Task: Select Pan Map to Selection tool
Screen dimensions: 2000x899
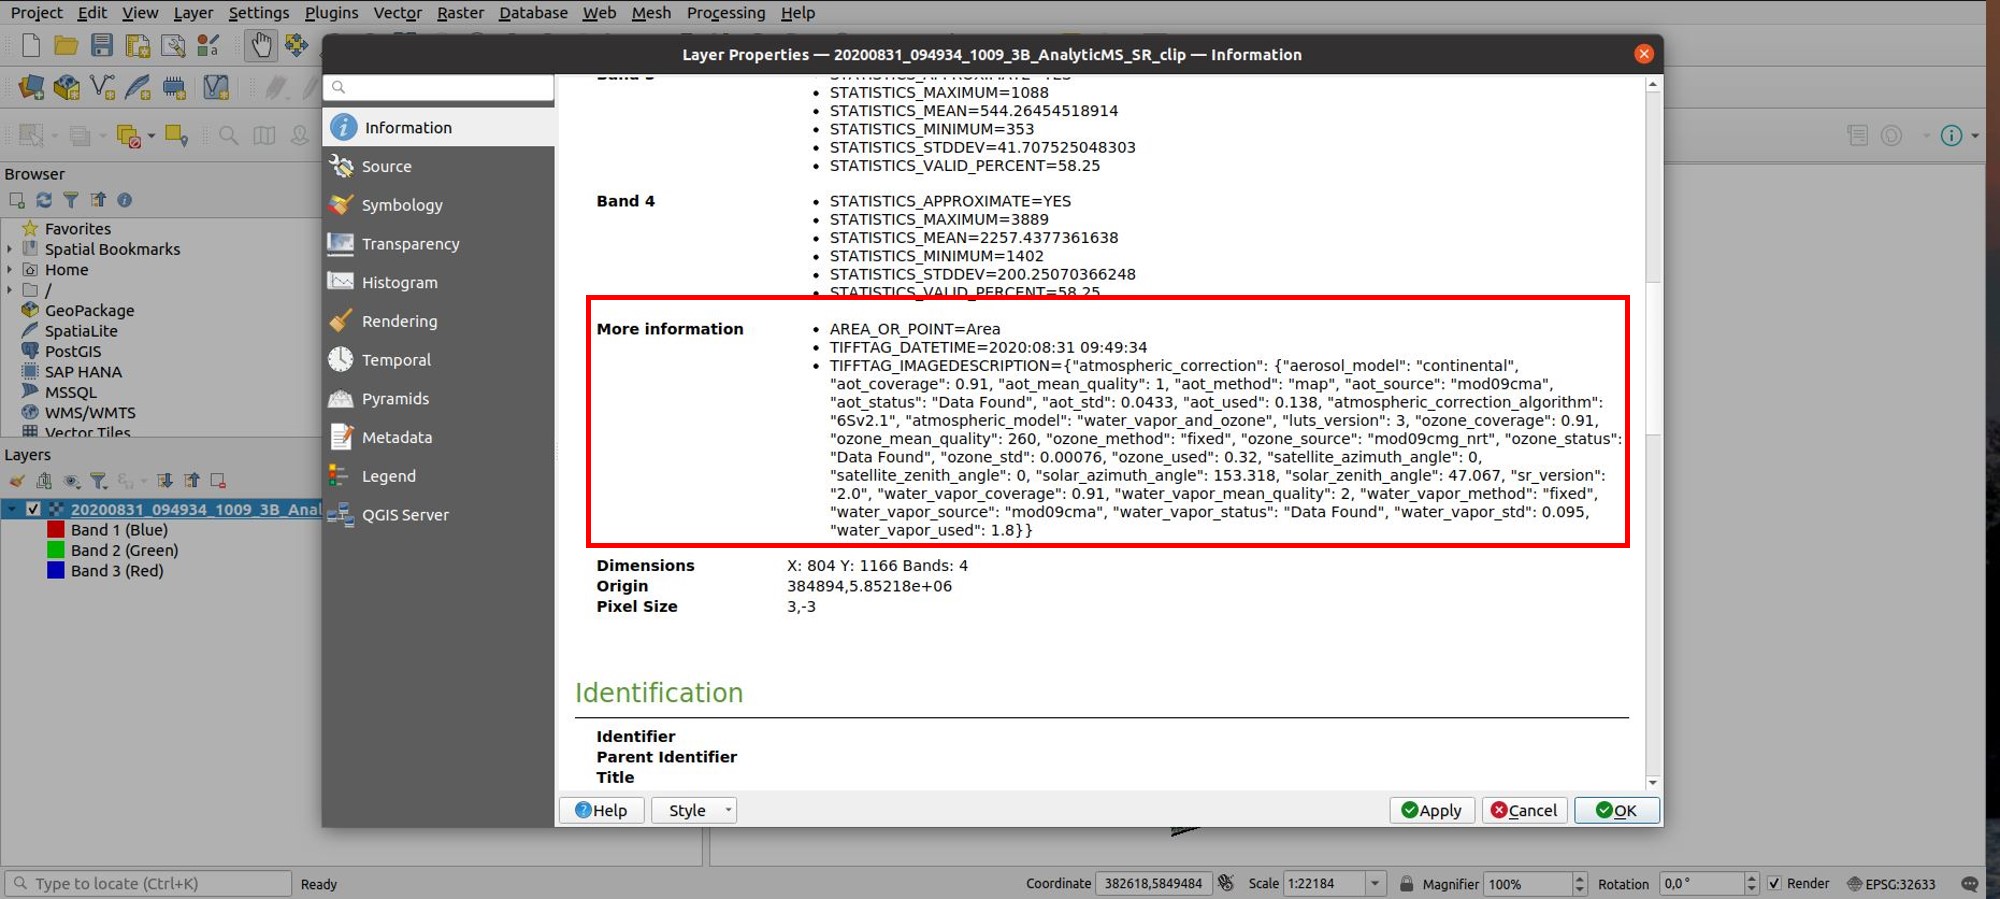Action: pyautogui.click(x=297, y=45)
